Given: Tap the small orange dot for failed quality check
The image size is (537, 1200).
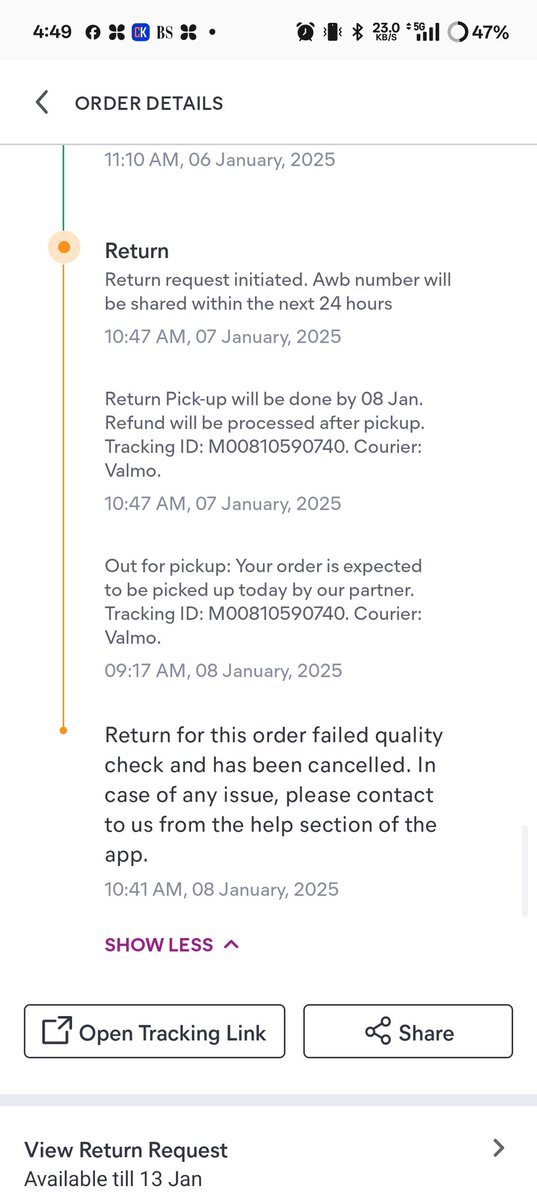Looking at the screenshot, I should pos(64,731).
